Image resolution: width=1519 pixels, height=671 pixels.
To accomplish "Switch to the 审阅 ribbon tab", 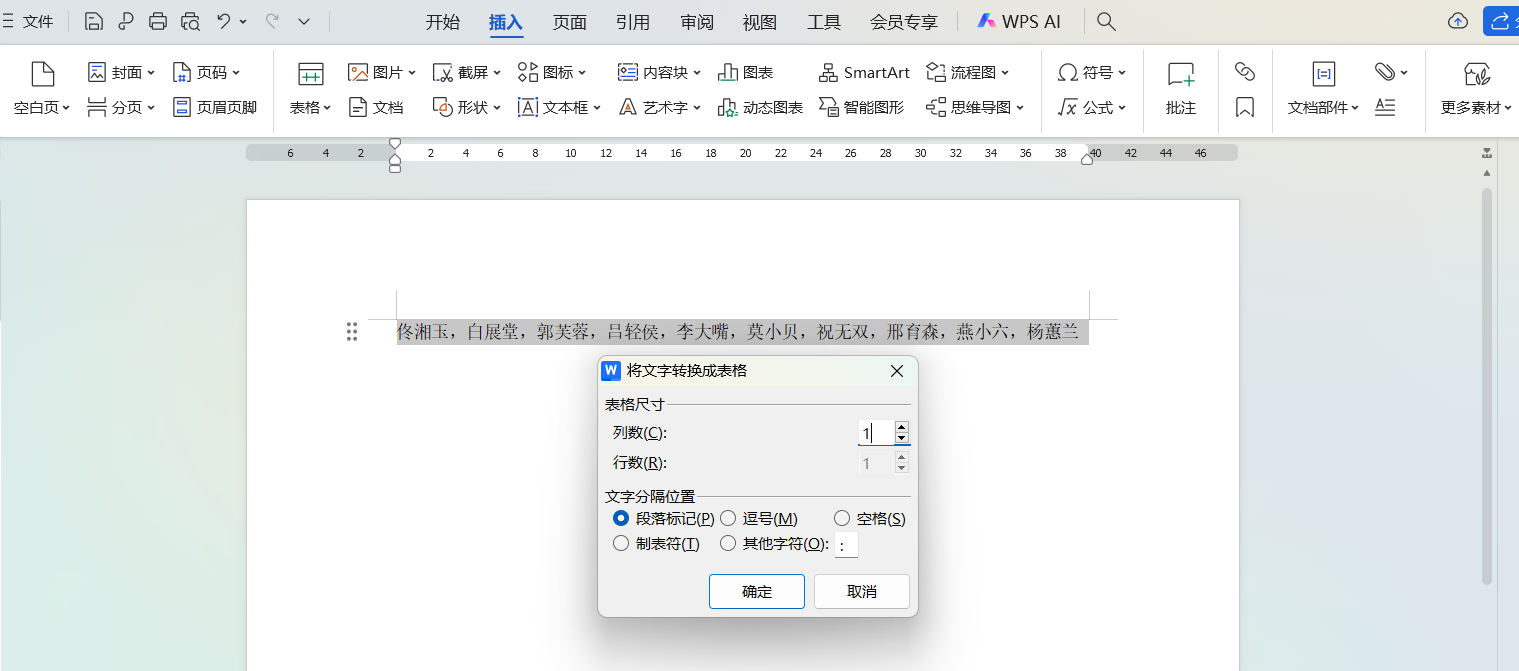I will coord(697,20).
